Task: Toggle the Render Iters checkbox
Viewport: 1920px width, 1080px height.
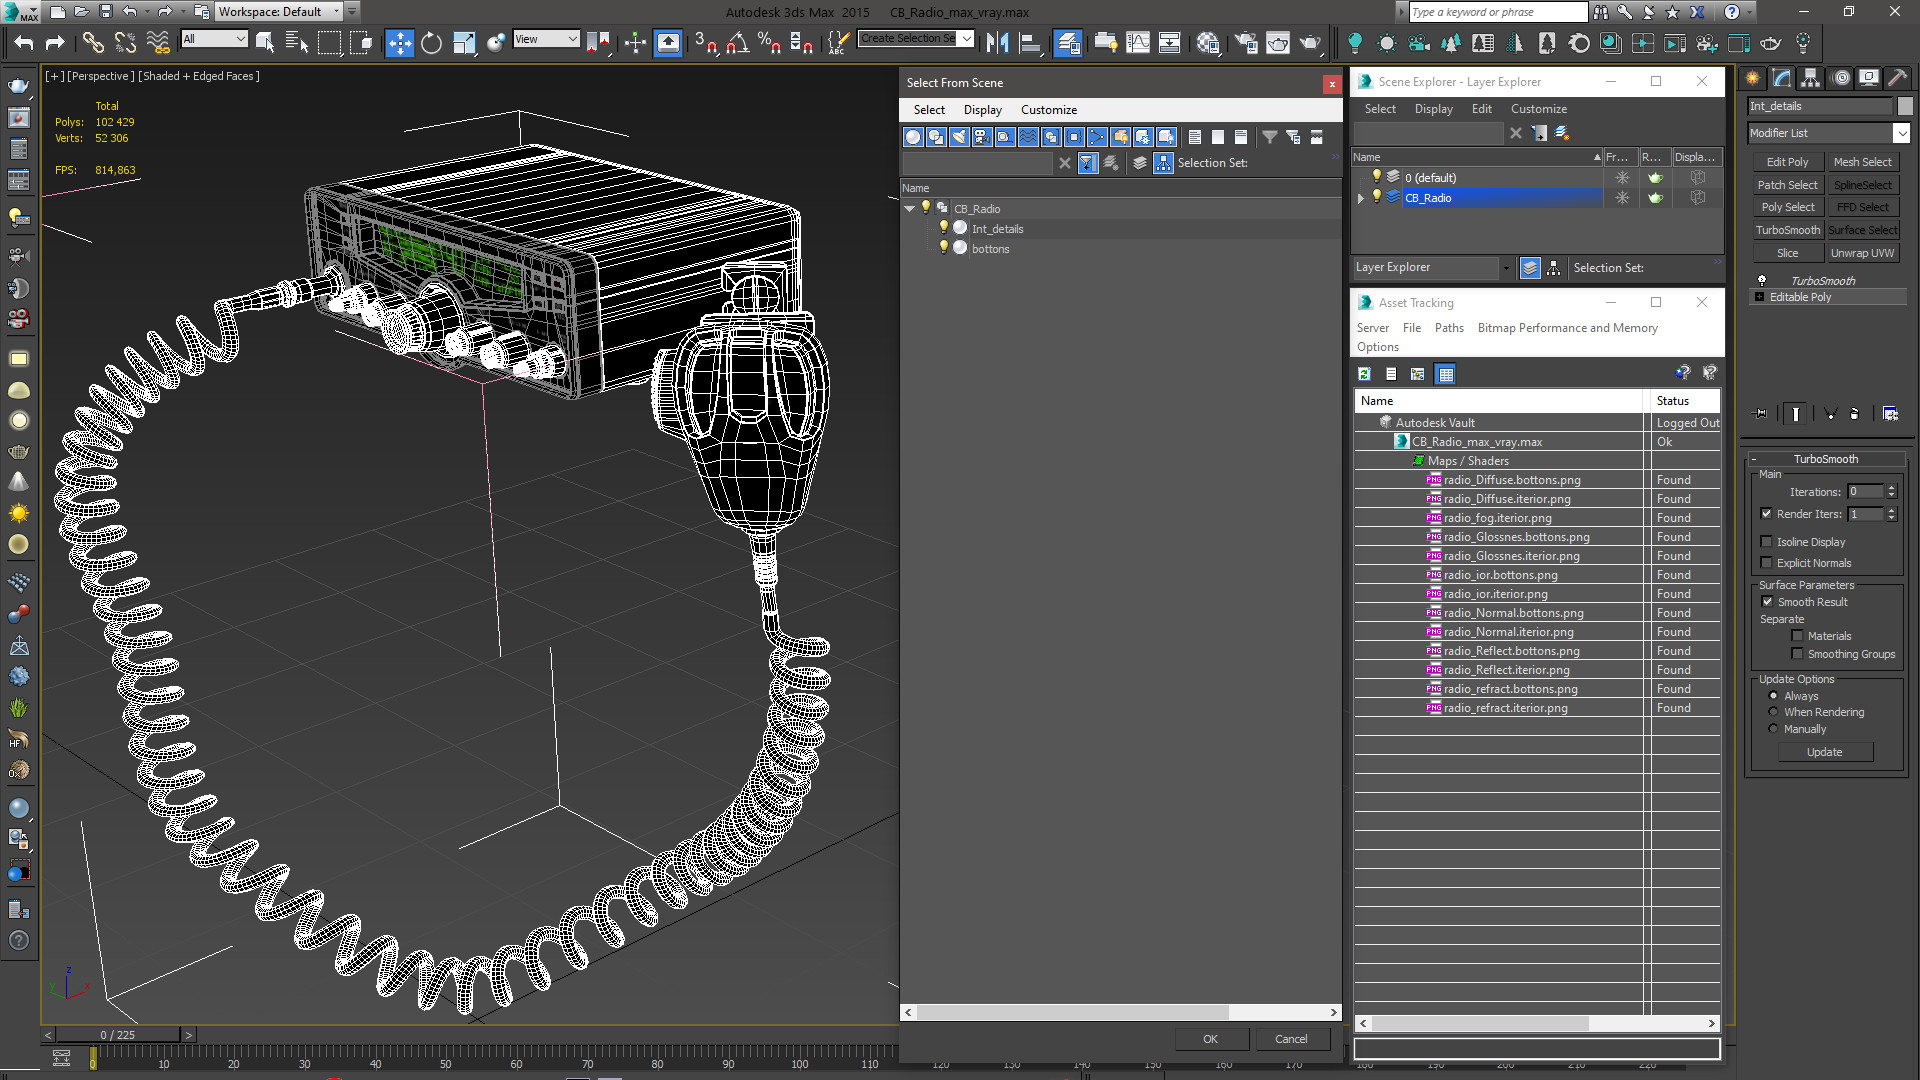Action: click(1766, 514)
